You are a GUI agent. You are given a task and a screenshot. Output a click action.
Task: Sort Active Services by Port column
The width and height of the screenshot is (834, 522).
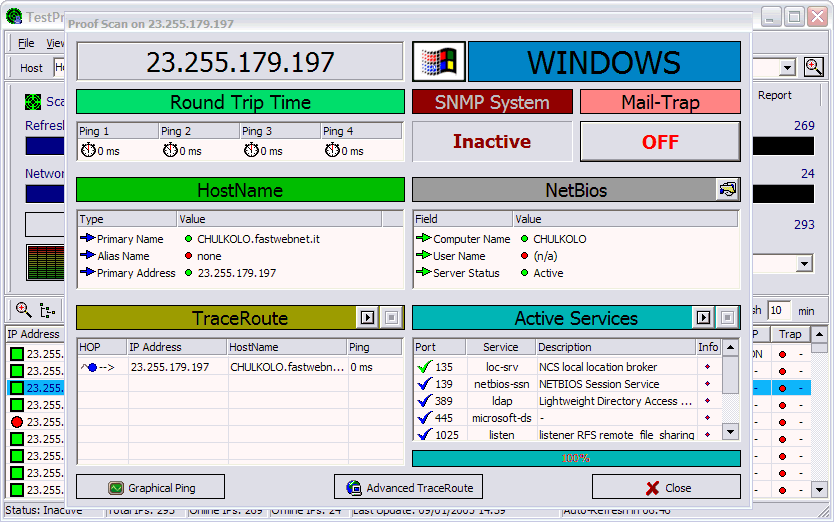coord(439,347)
